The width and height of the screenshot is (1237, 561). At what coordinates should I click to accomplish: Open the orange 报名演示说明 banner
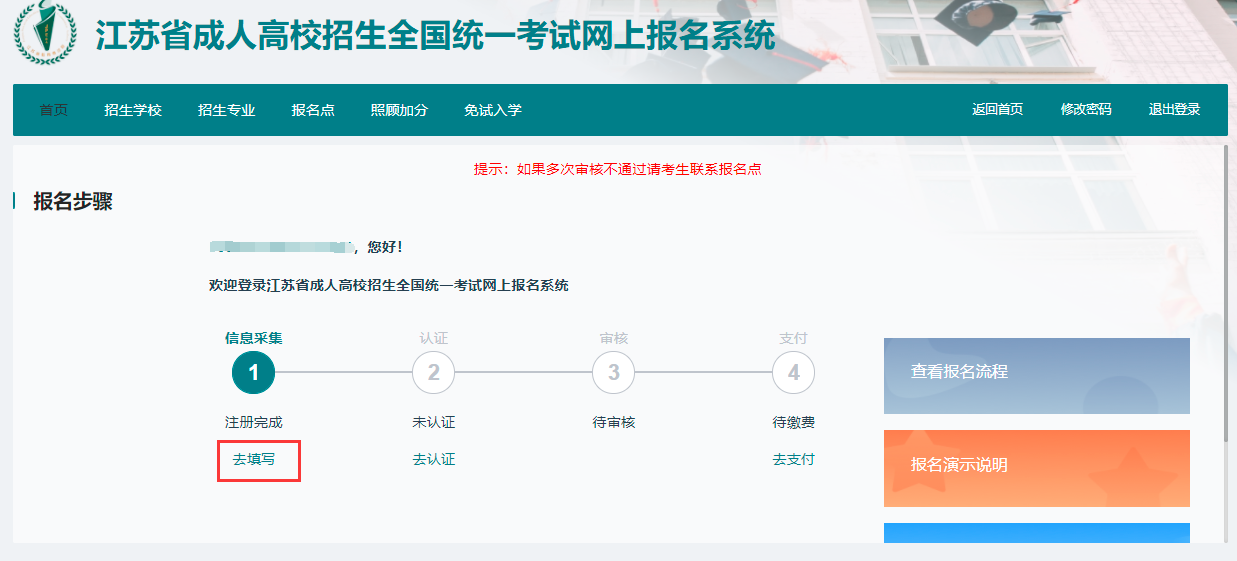tap(1037, 469)
